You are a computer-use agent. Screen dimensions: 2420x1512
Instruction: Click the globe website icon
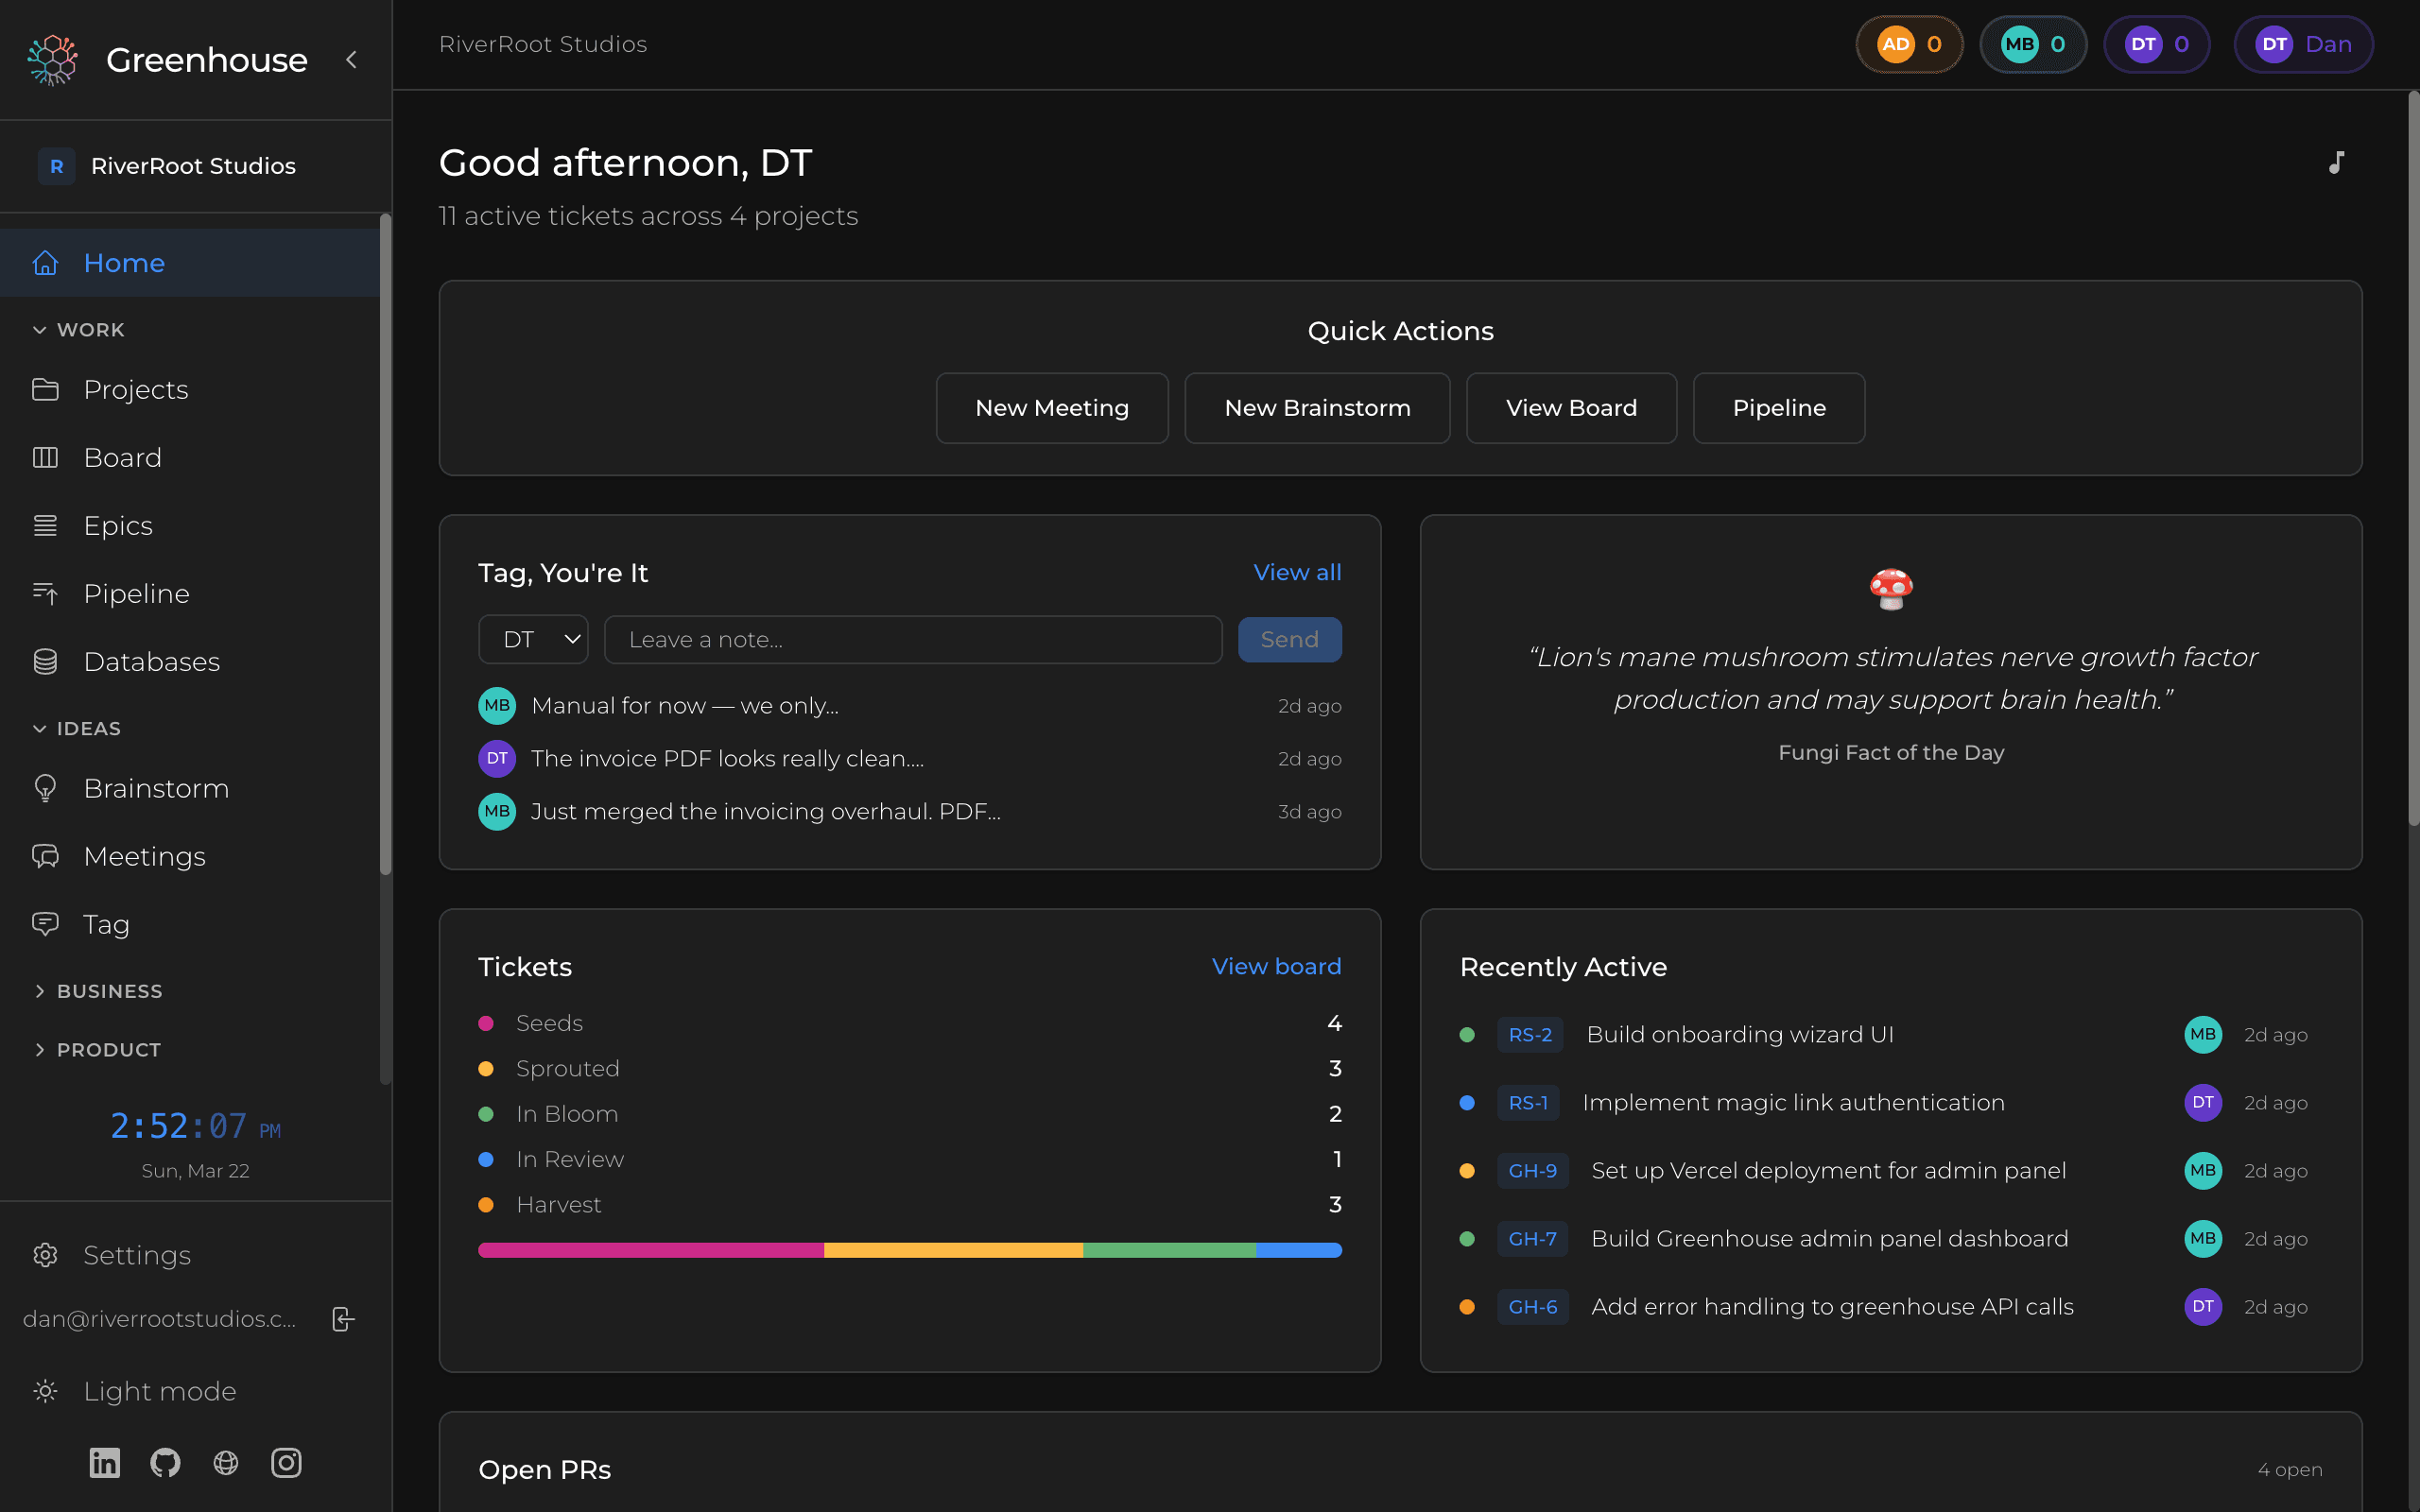226,1463
